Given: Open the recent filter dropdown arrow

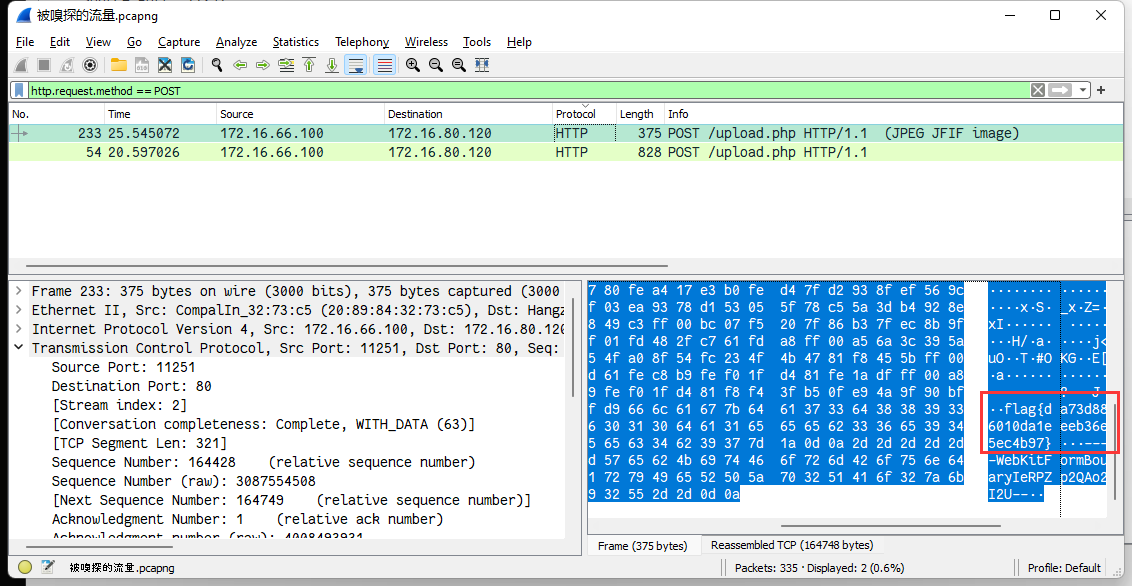Looking at the screenshot, I should pos(1083,90).
